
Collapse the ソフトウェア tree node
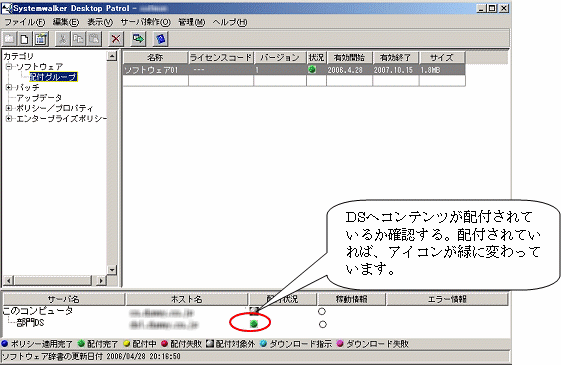click(x=9, y=67)
